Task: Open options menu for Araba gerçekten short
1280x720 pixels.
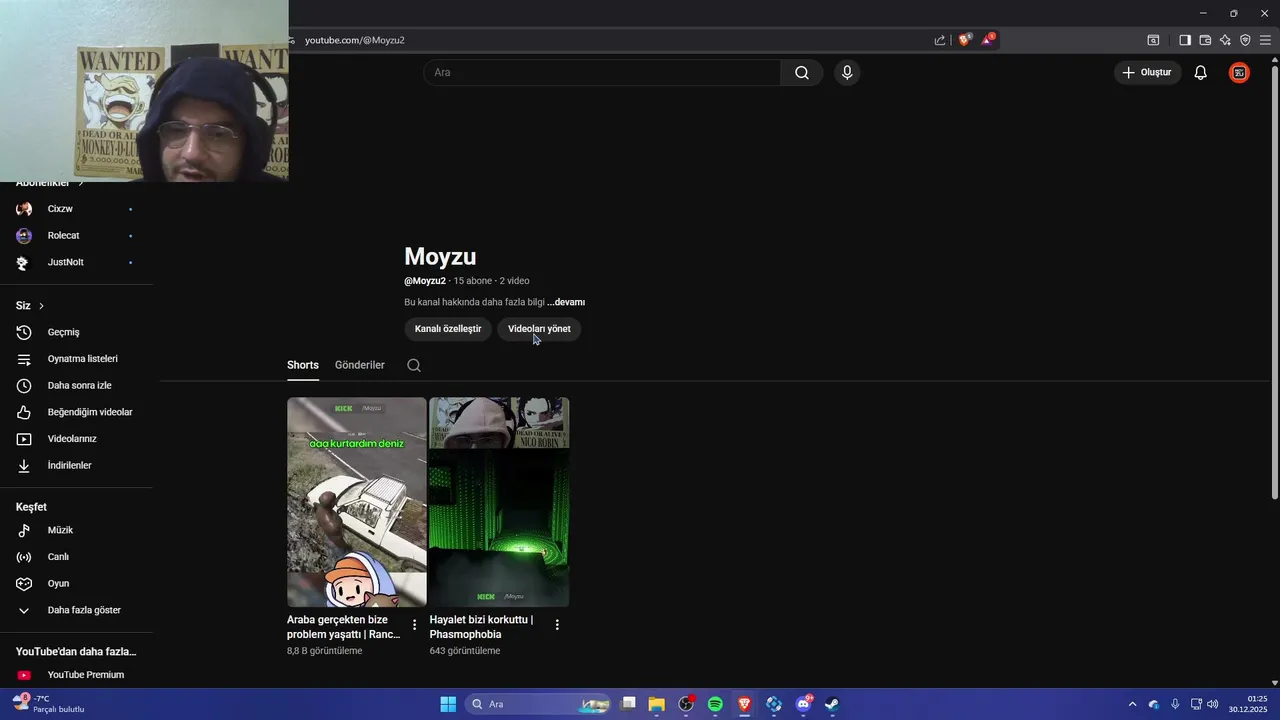Action: pyautogui.click(x=415, y=625)
